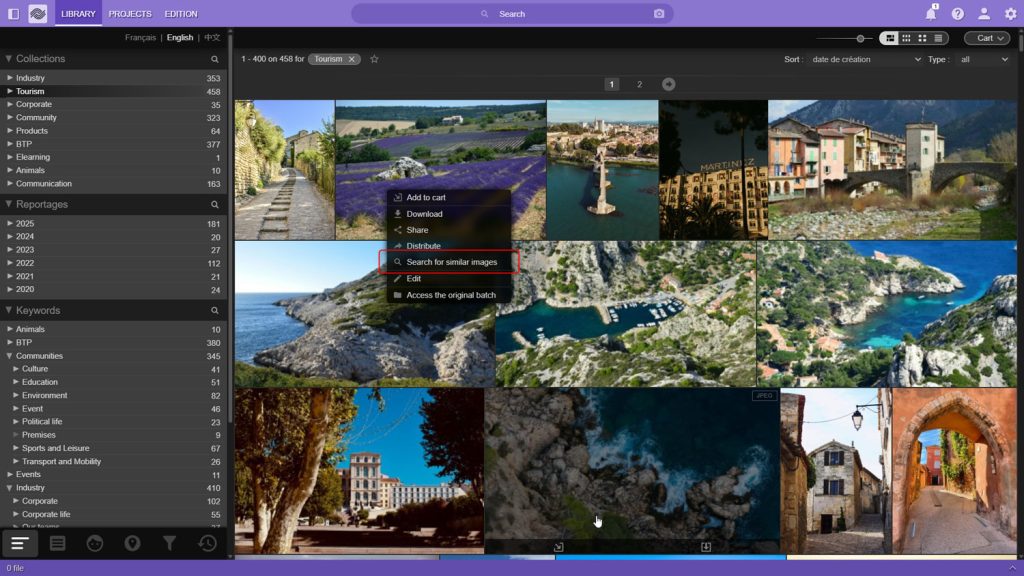Switch language to Français
1024x576 pixels.
140,38
